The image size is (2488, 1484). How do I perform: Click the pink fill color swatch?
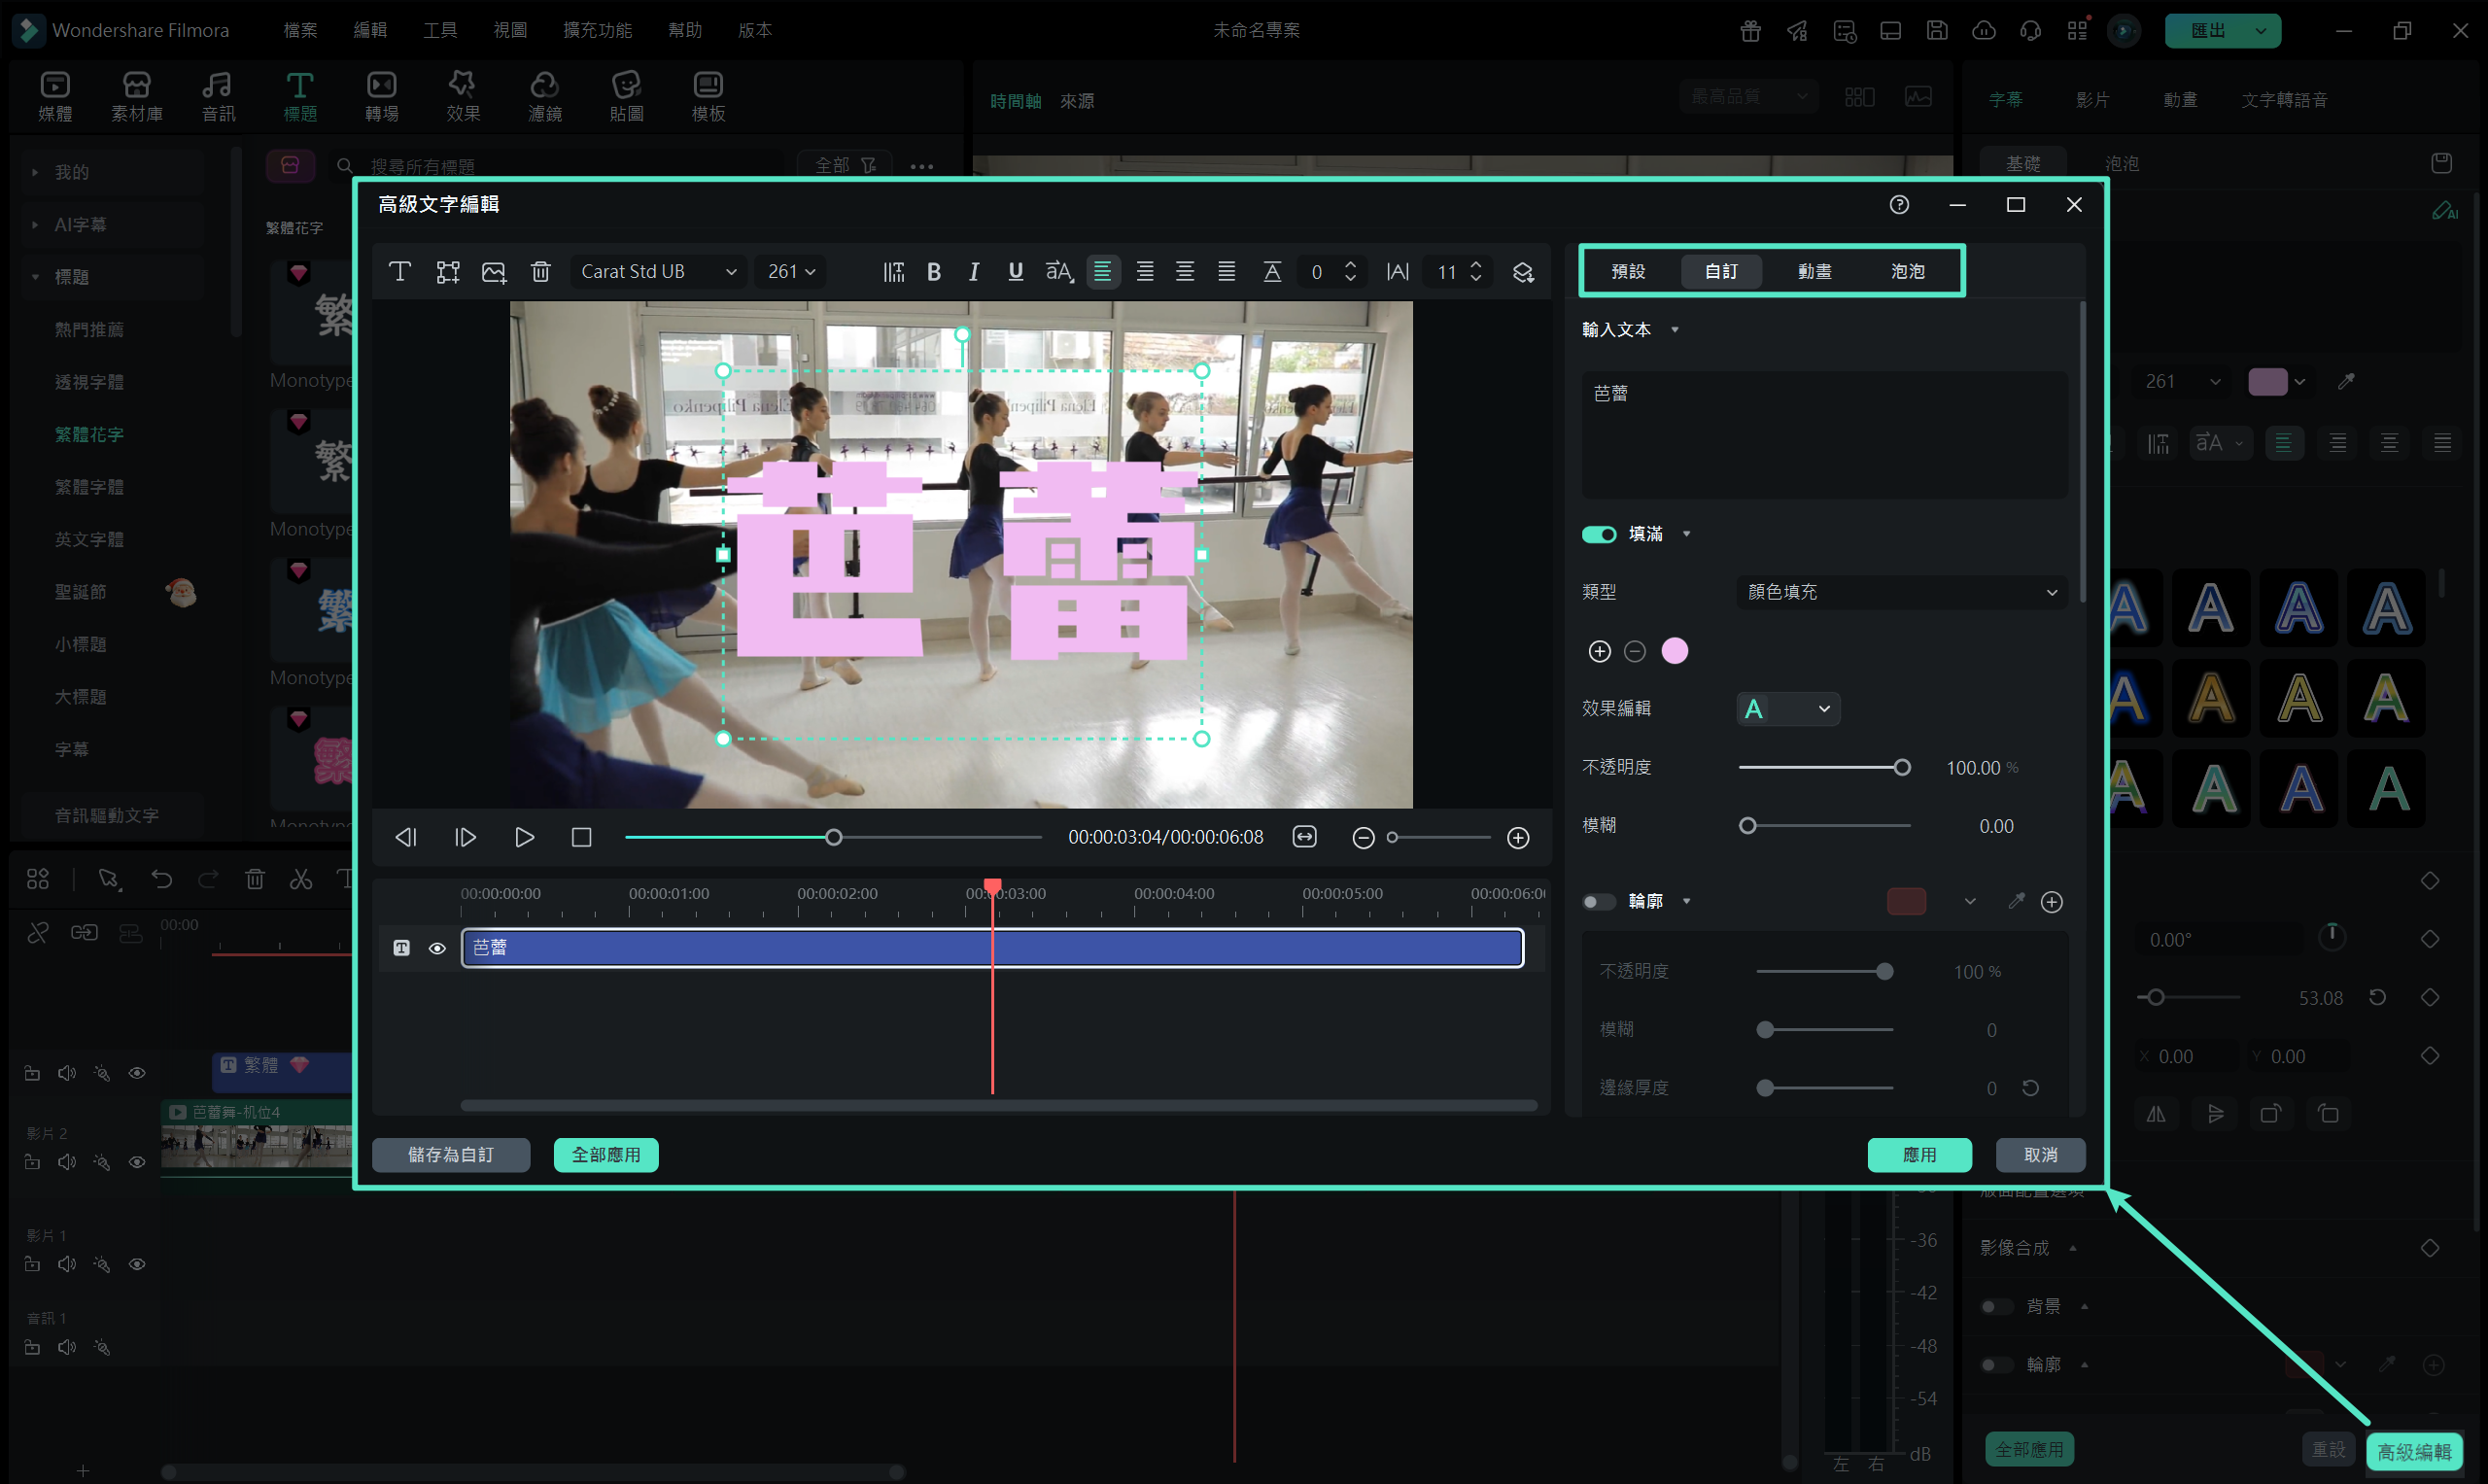1674,651
